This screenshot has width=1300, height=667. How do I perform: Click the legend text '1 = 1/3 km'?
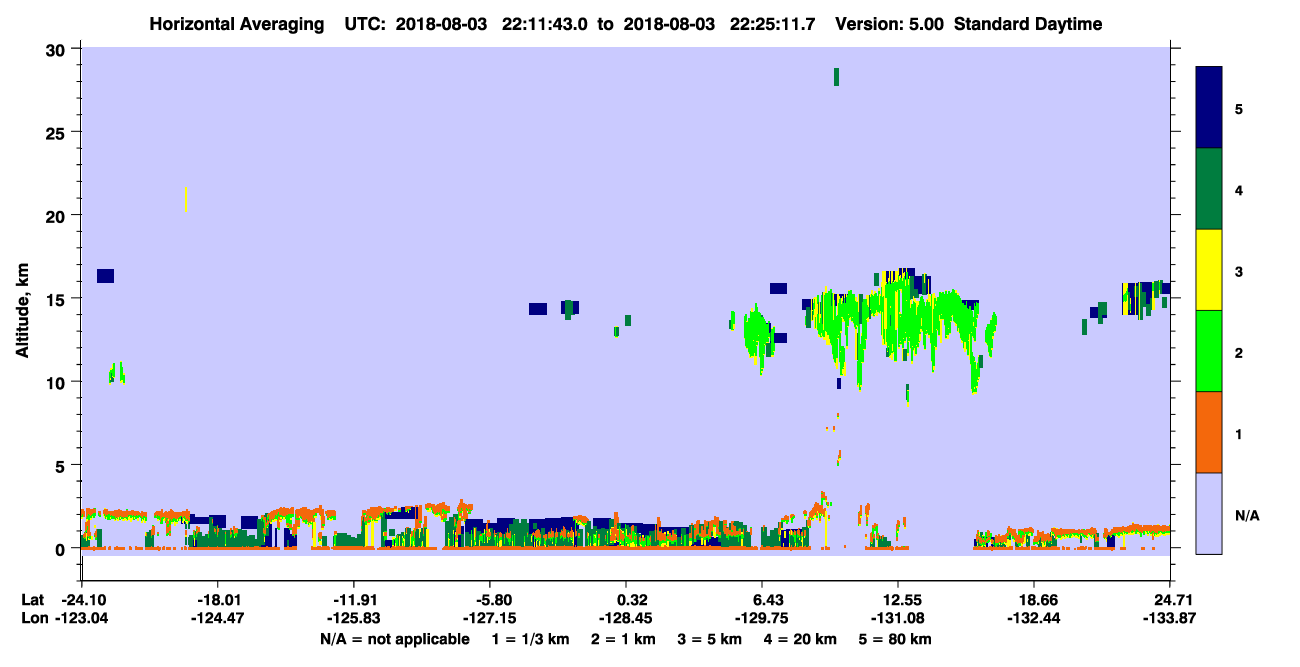click(531, 639)
